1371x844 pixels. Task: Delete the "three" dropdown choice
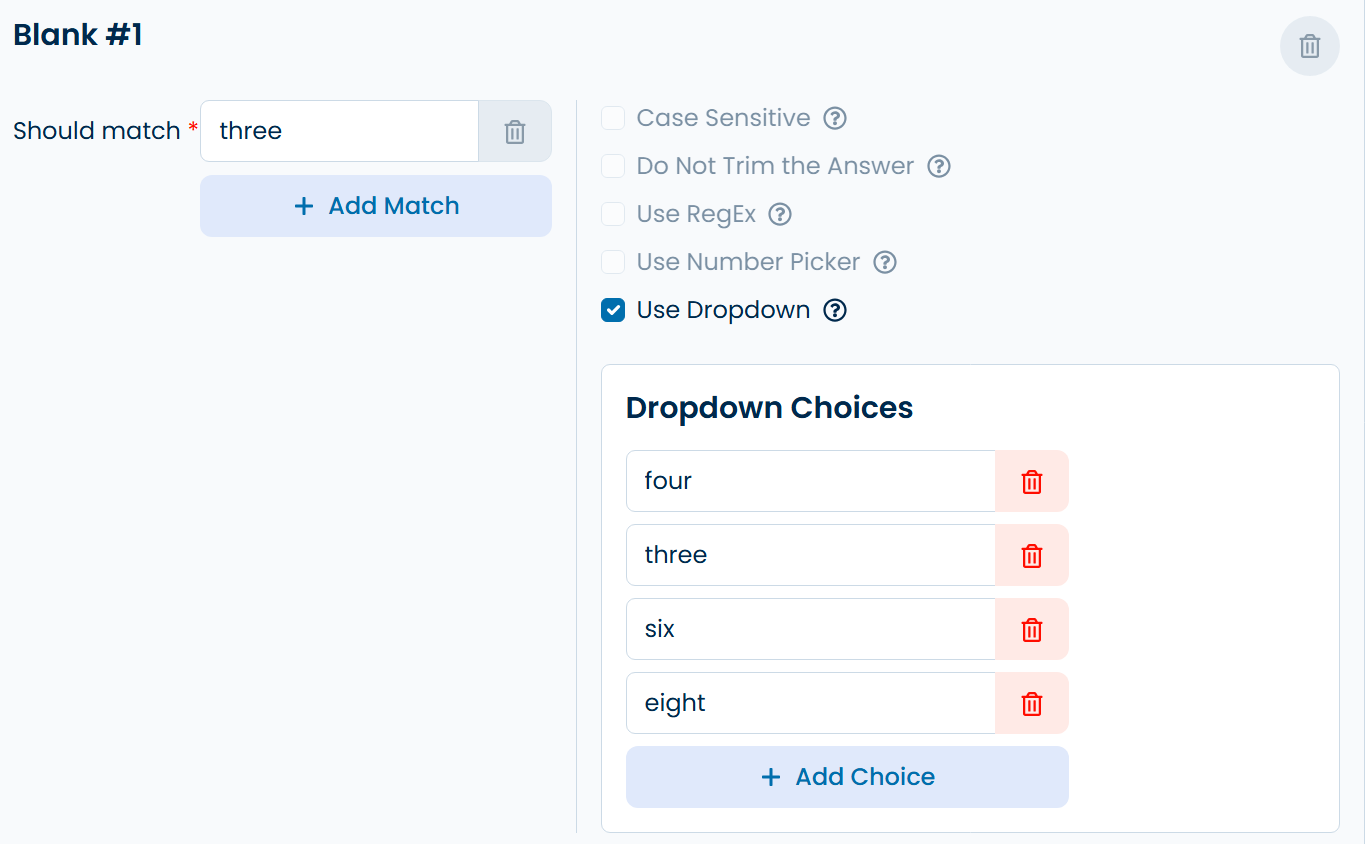pyautogui.click(x=1031, y=555)
